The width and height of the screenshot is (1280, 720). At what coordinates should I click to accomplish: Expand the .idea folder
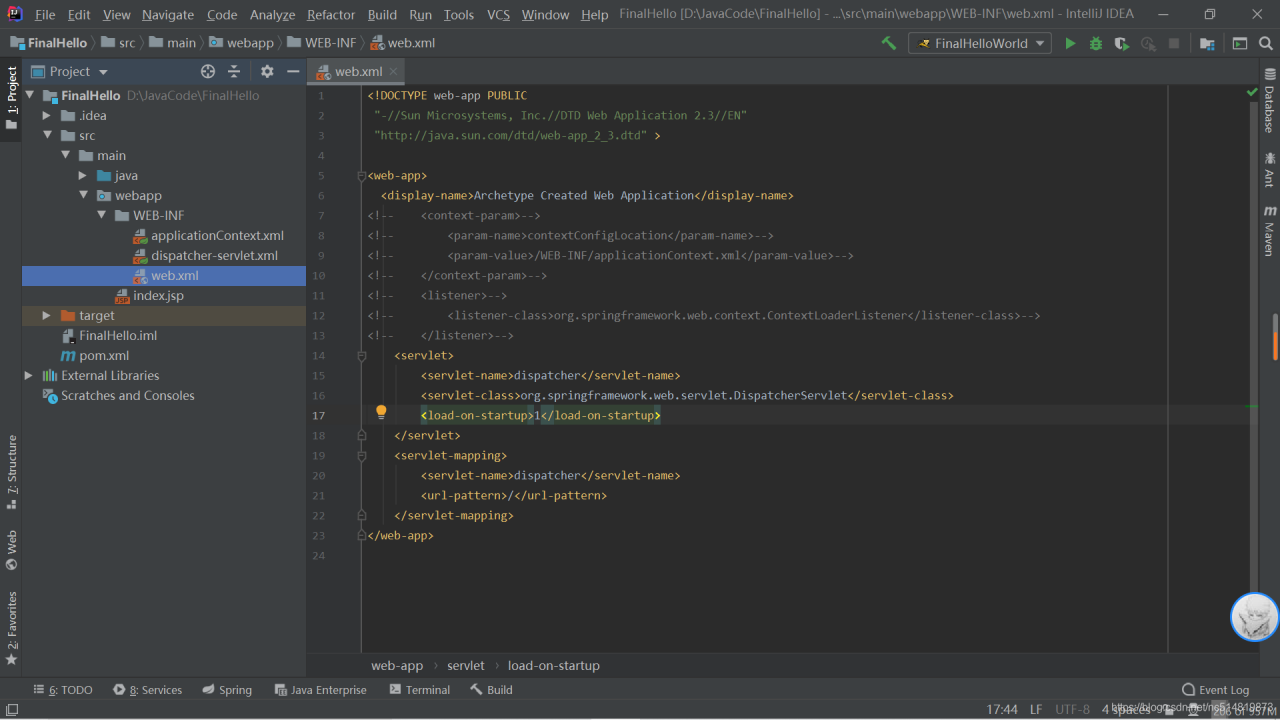coord(47,115)
